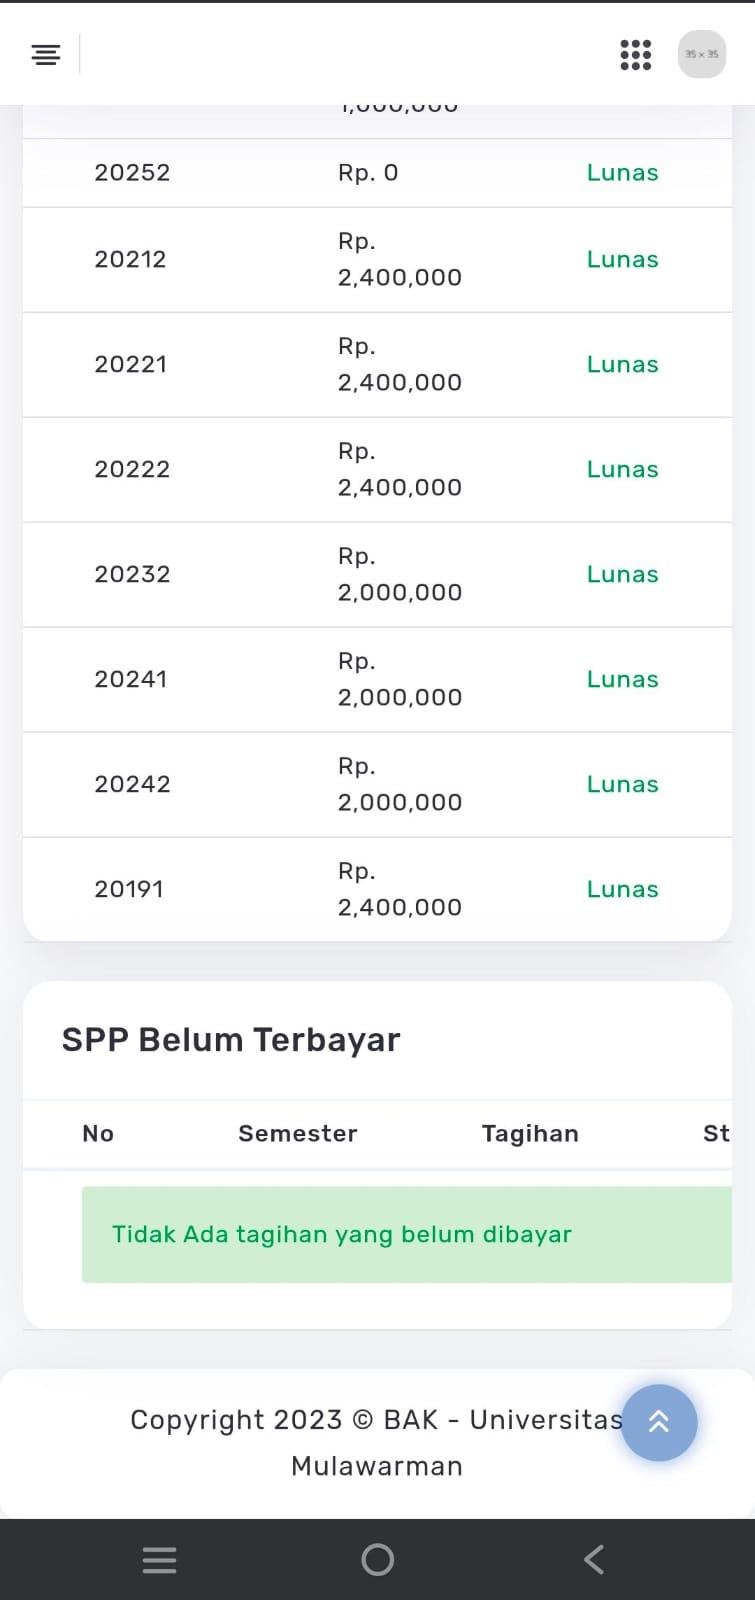
Task: Click the Rp. 0 amount for 20252
Action: 368,173
